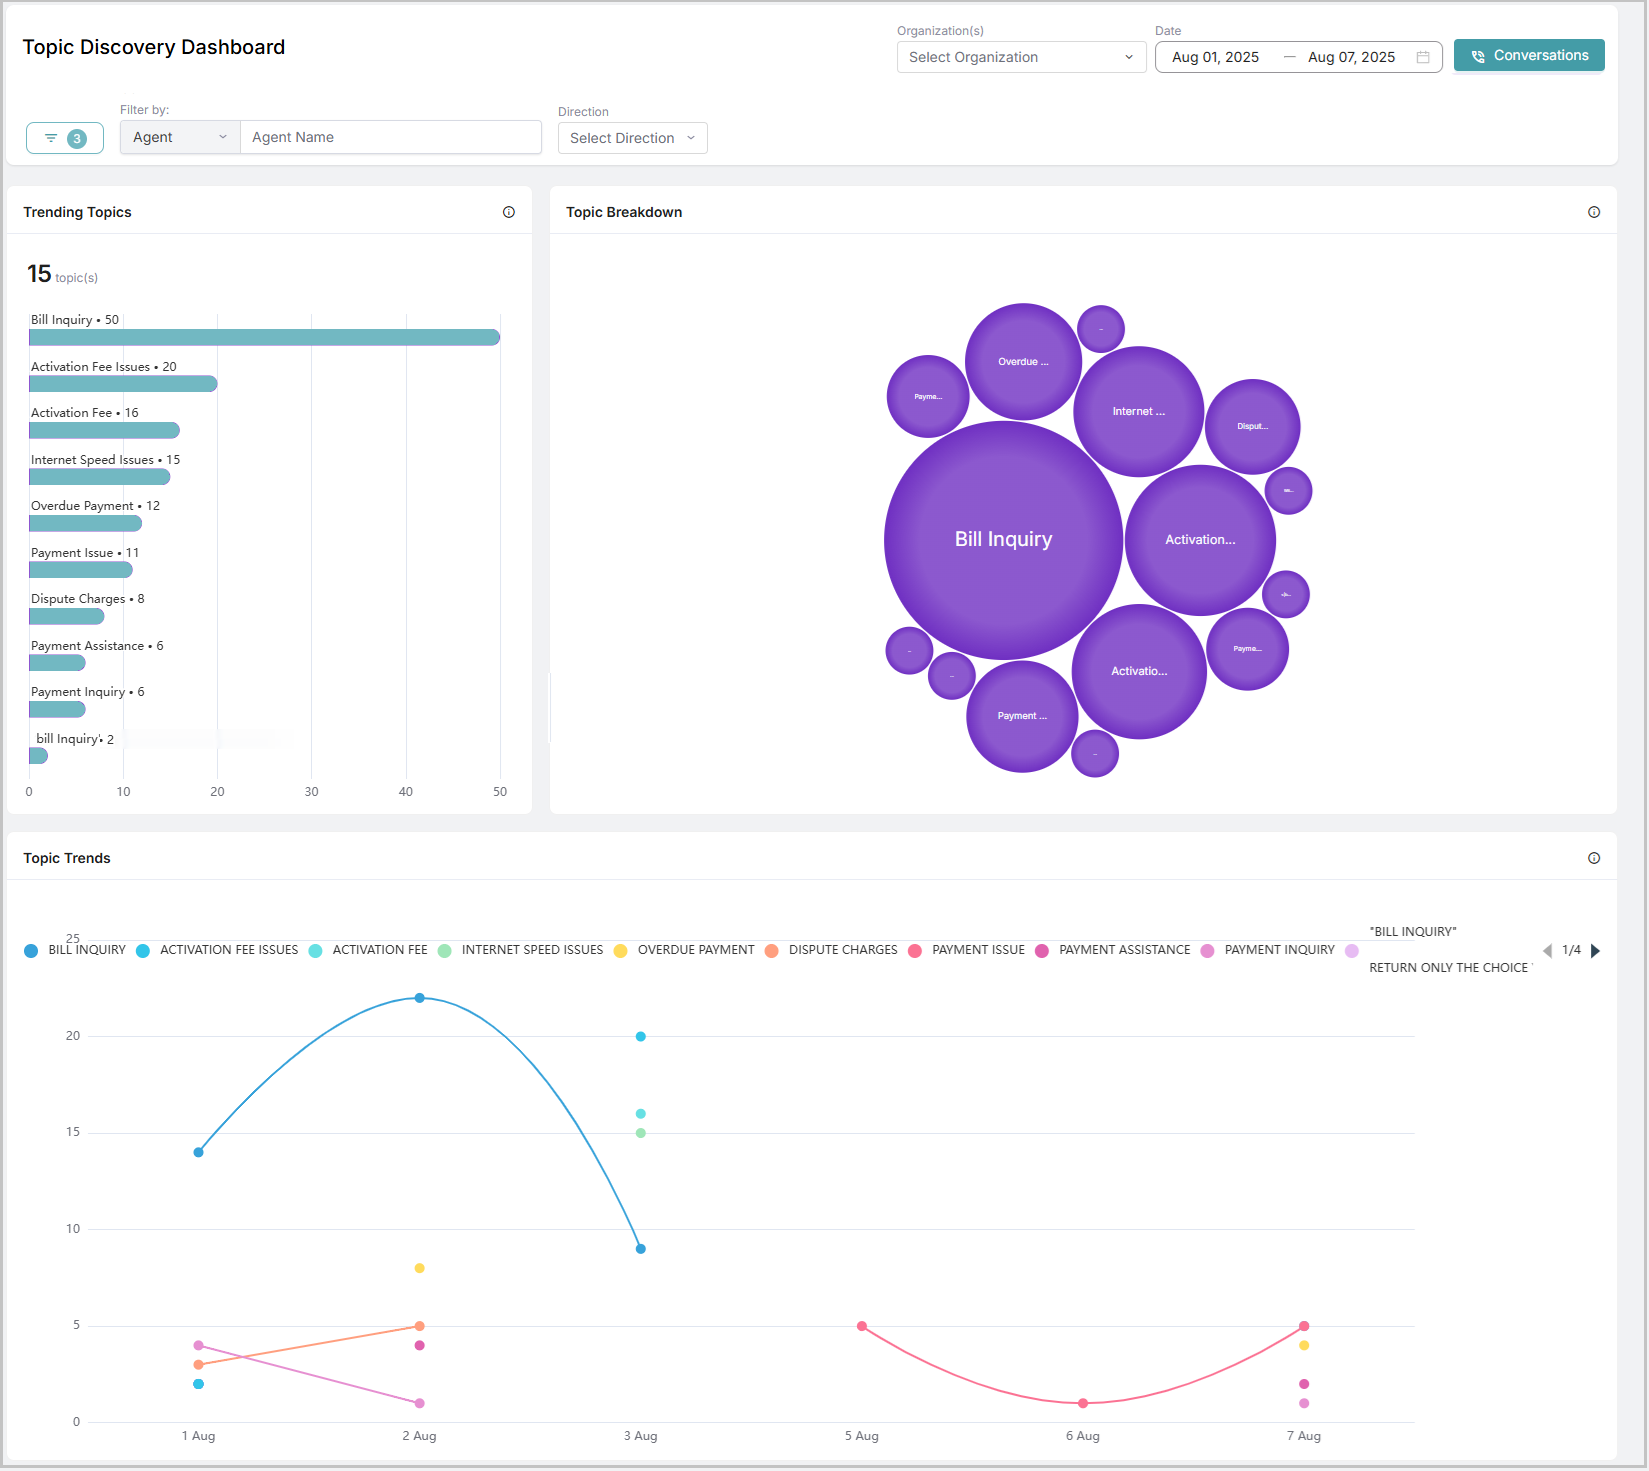Viewport: 1649px width, 1471px height.
Task: Click the Aug 07, 2025 end date
Action: pyautogui.click(x=1351, y=57)
